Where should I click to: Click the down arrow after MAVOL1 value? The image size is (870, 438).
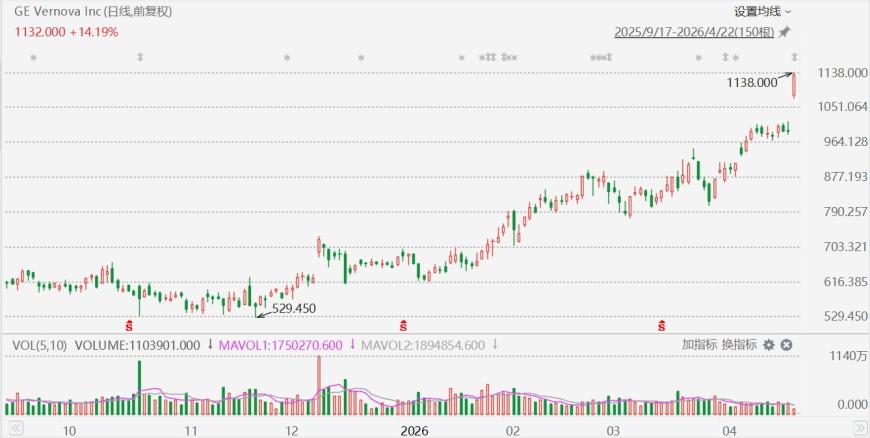[x=352, y=345]
